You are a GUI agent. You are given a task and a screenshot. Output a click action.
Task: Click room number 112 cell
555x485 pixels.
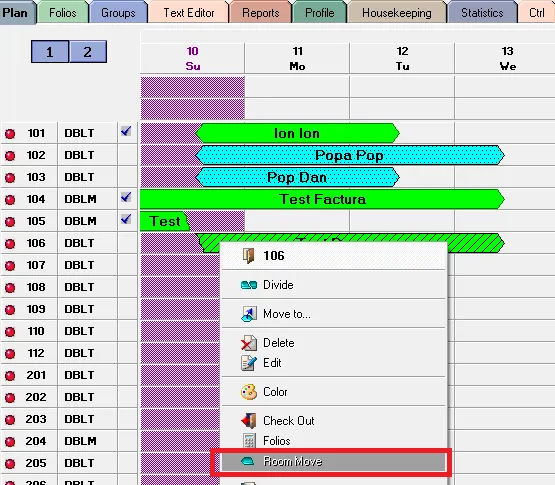pyautogui.click(x=36, y=353)
